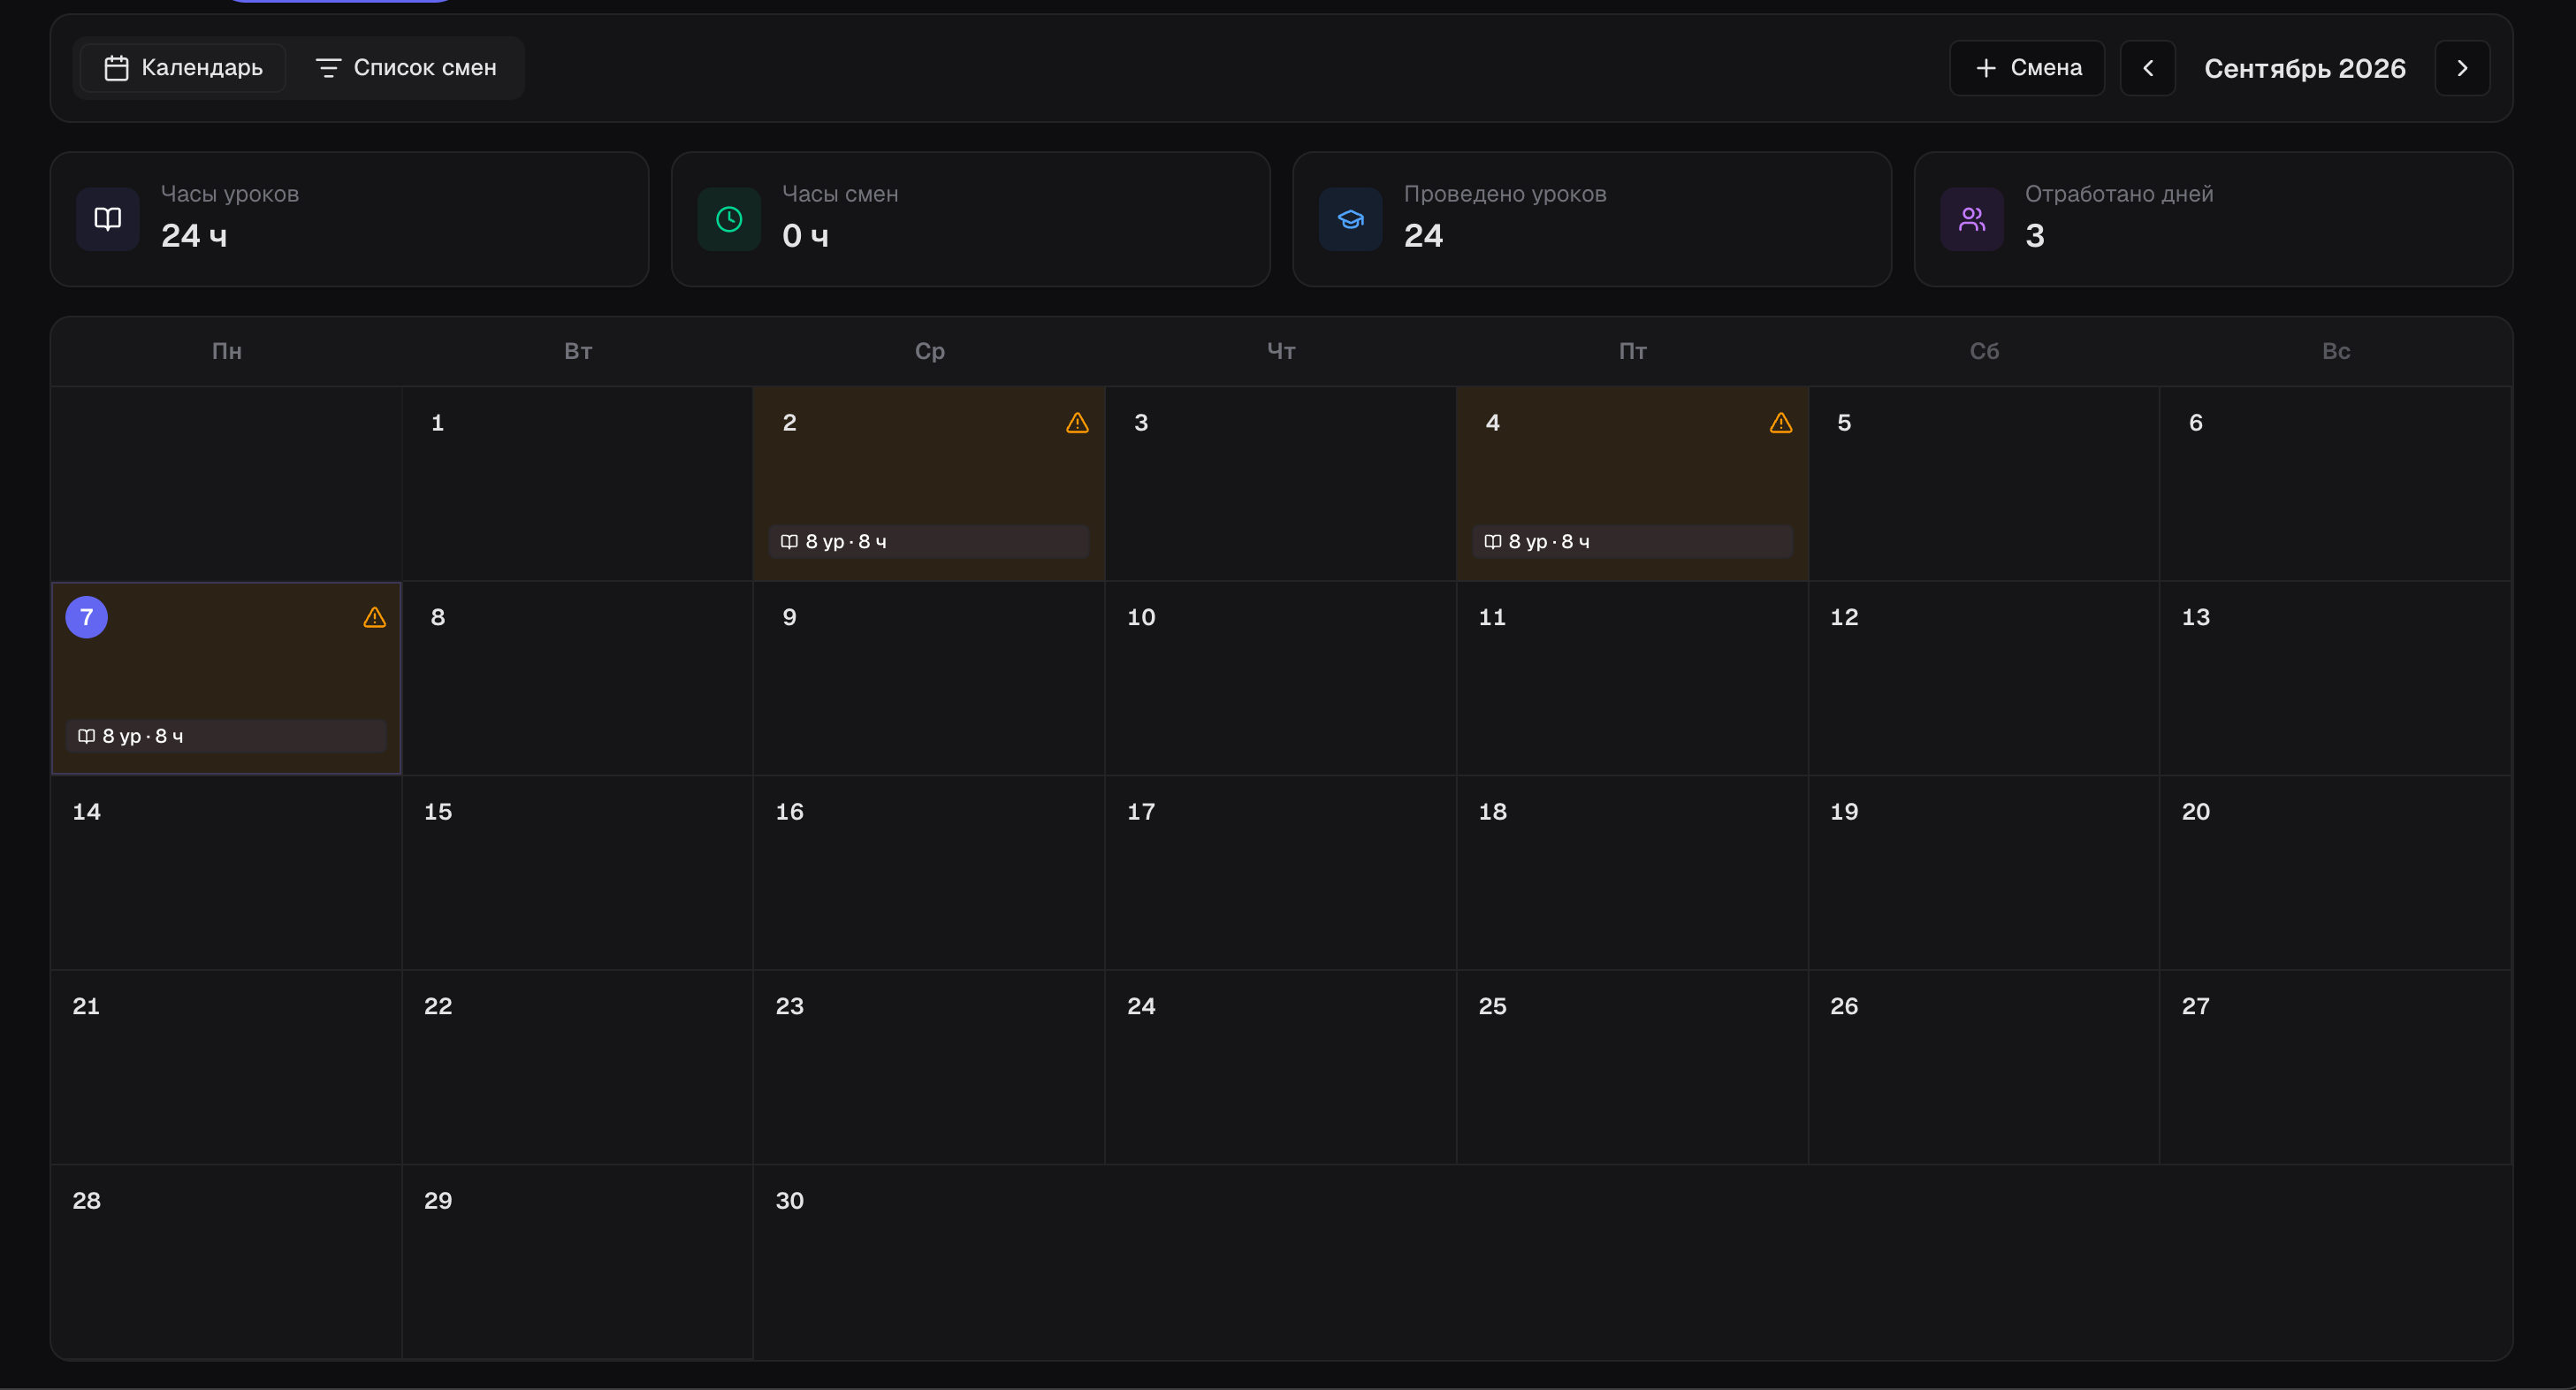The height and width of the screenshot is (1390, 2576).
Task: Open the Список смен tab
Action: [x=406, y=68]
